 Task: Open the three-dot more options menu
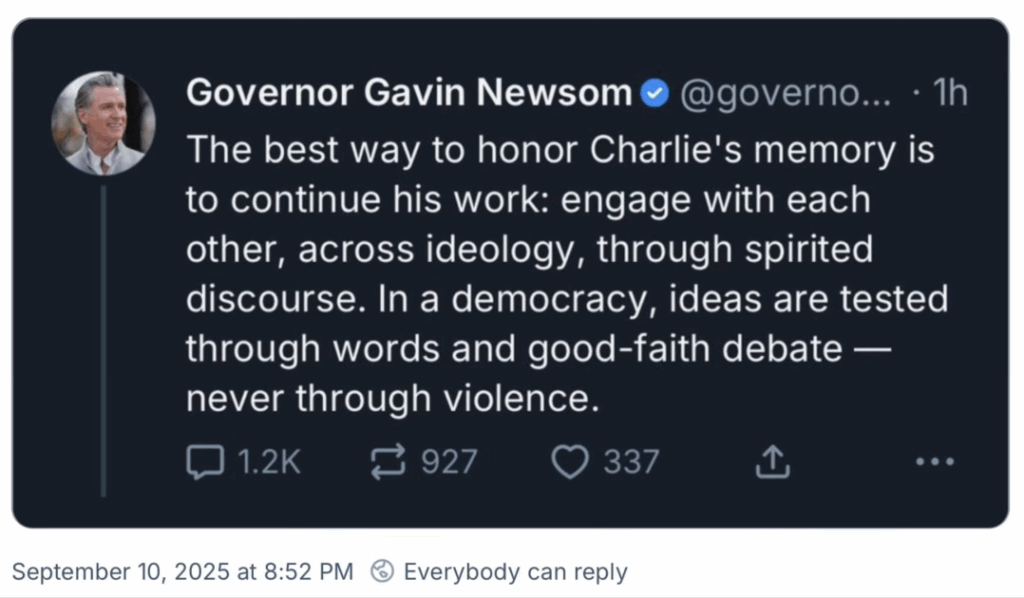935,461
